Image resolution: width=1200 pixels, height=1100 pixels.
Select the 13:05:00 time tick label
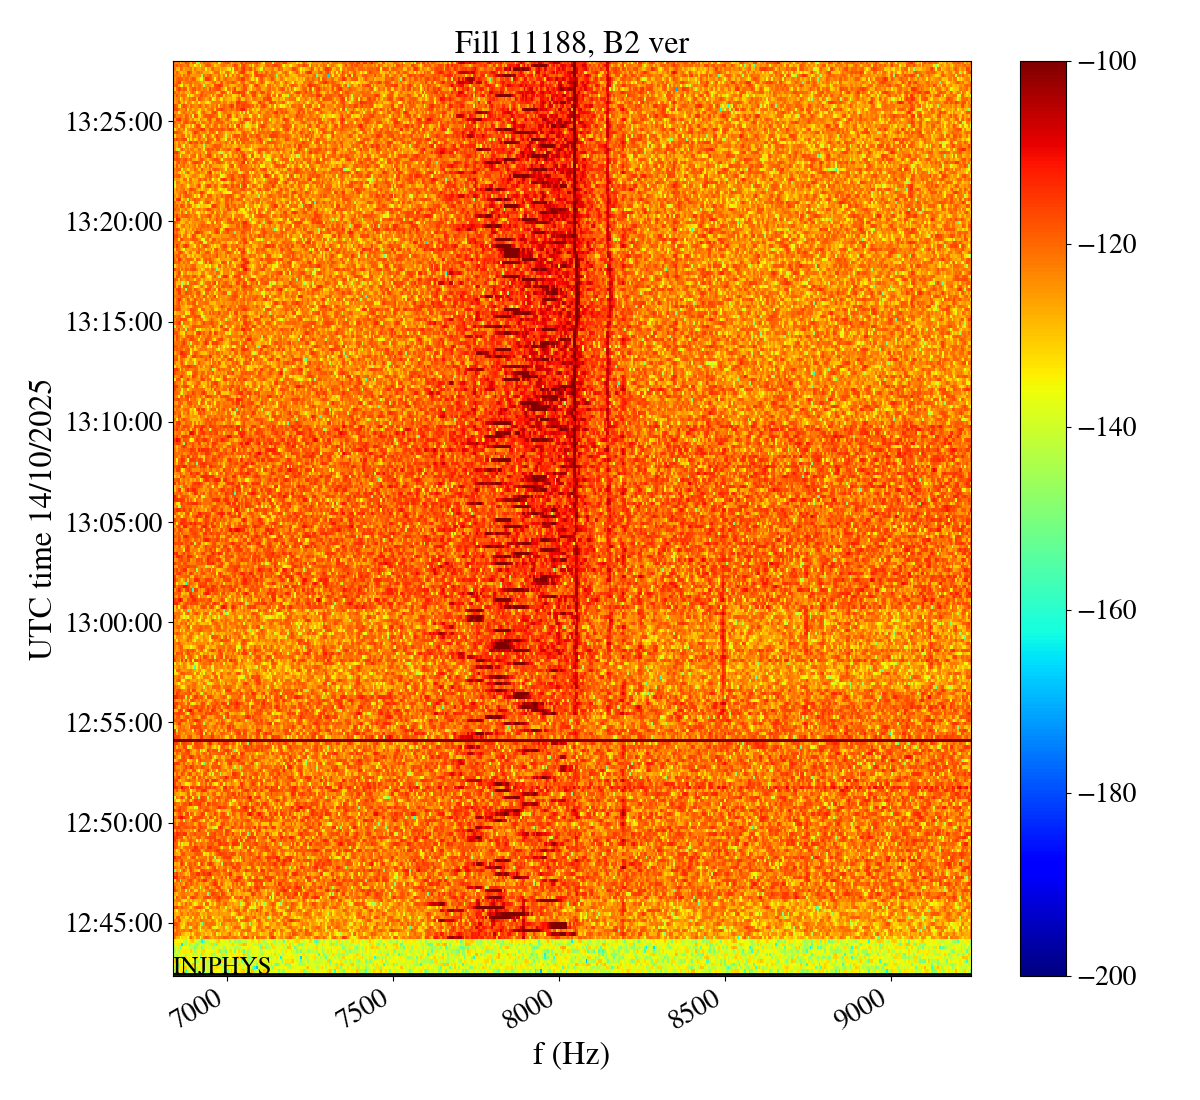coord(114,522)
